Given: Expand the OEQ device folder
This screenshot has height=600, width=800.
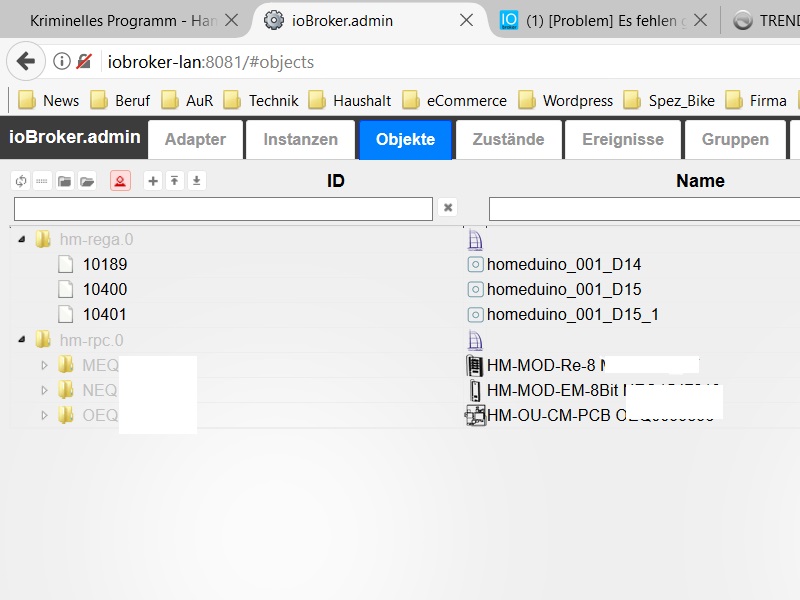Looking at the screenshot, I should (44, 415).
